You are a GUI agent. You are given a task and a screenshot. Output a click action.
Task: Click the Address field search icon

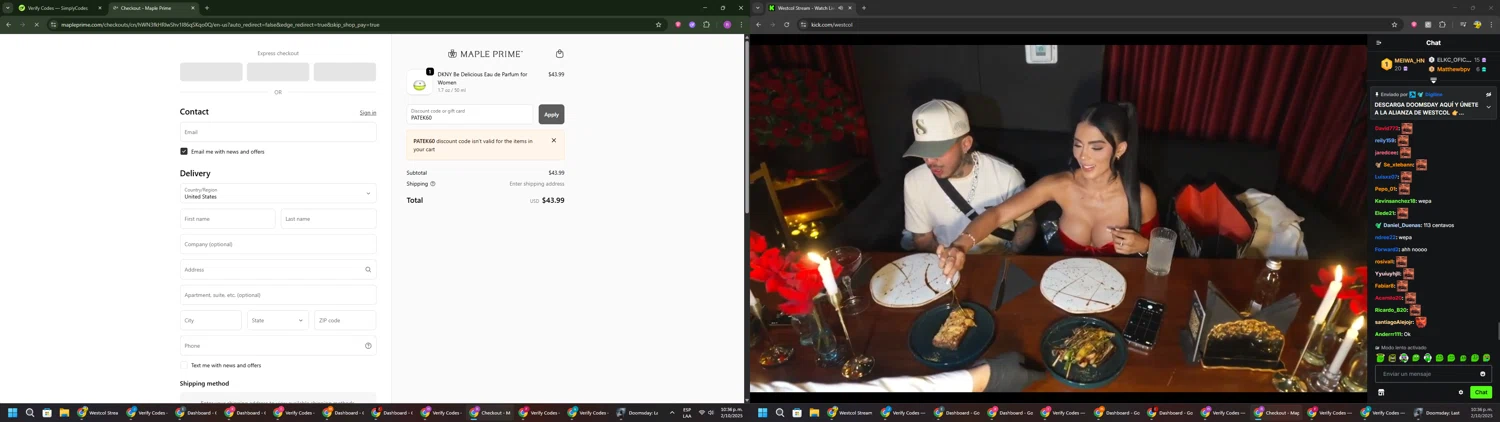click(x=368, y=270)
